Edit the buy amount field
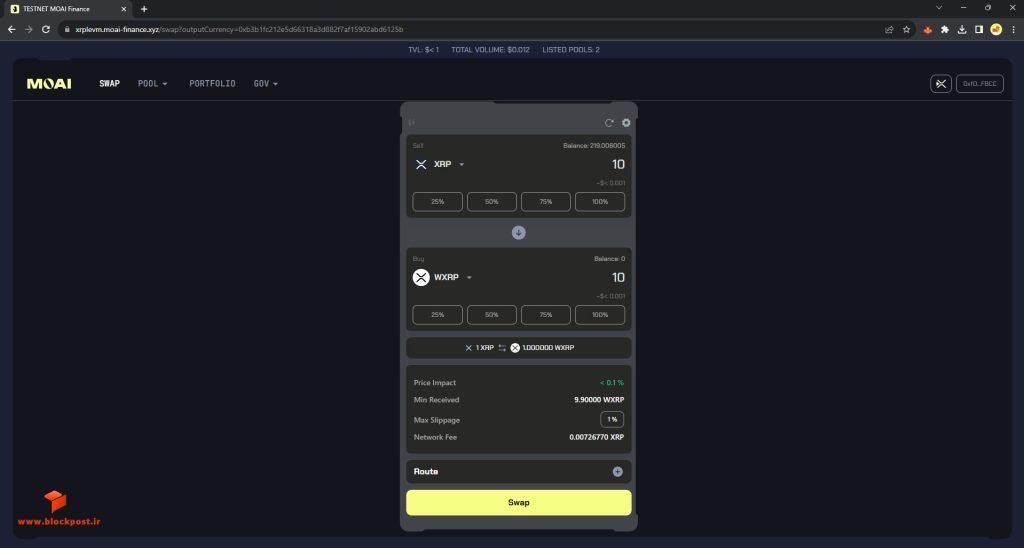 [618, 278]
